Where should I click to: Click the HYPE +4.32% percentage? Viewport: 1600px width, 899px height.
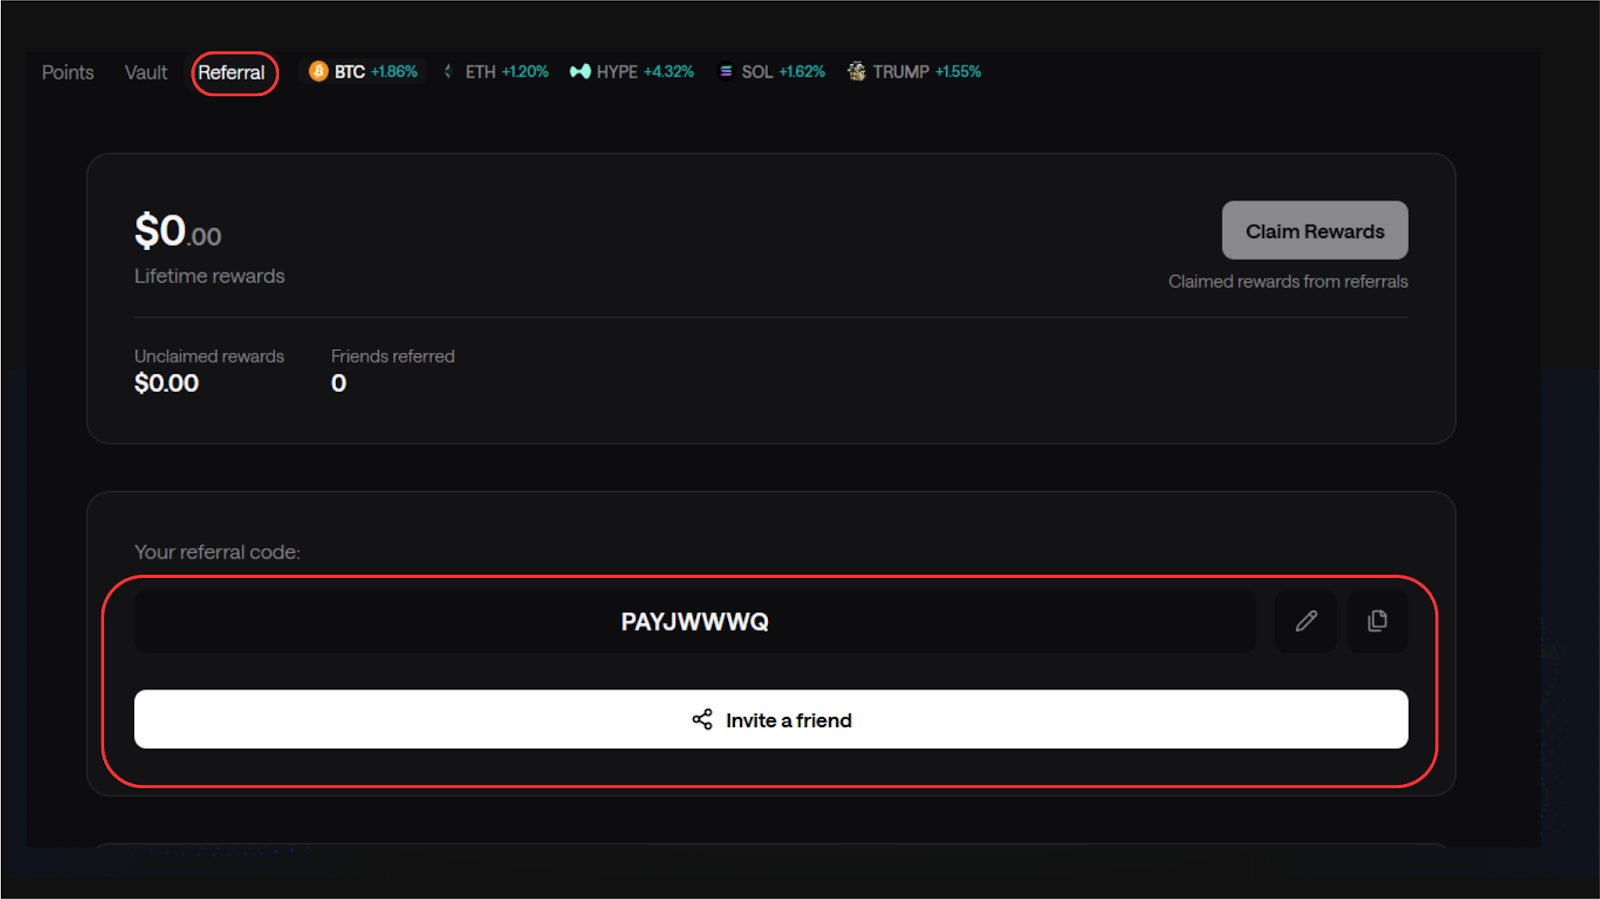[x=668, y=72]
